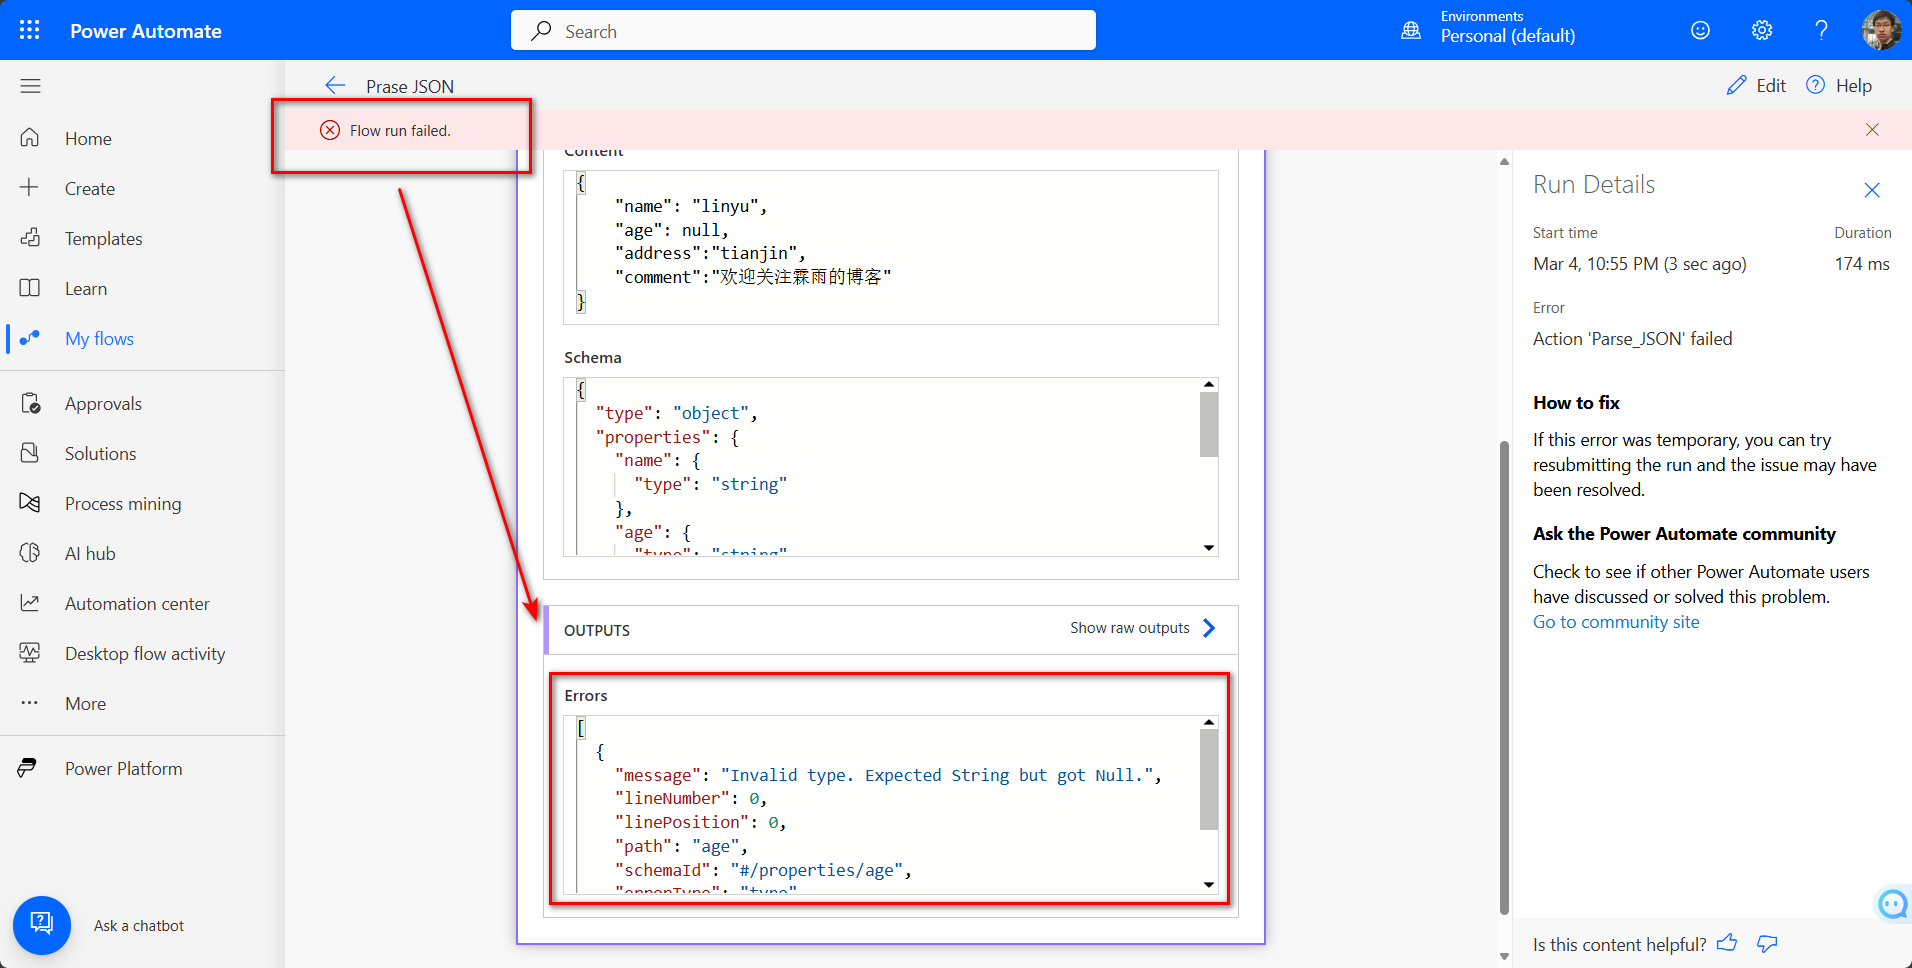Click the Help button label
1912x968 pixels.
pos(1854,86)
